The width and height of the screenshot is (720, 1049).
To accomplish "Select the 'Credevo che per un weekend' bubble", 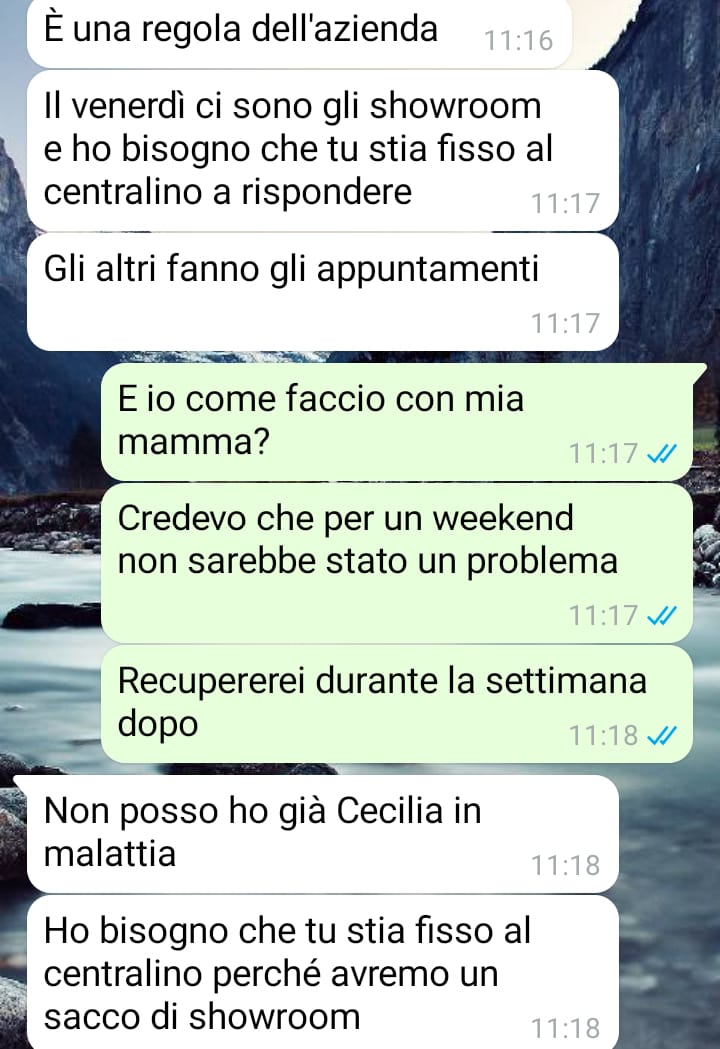I will point(397,563).
